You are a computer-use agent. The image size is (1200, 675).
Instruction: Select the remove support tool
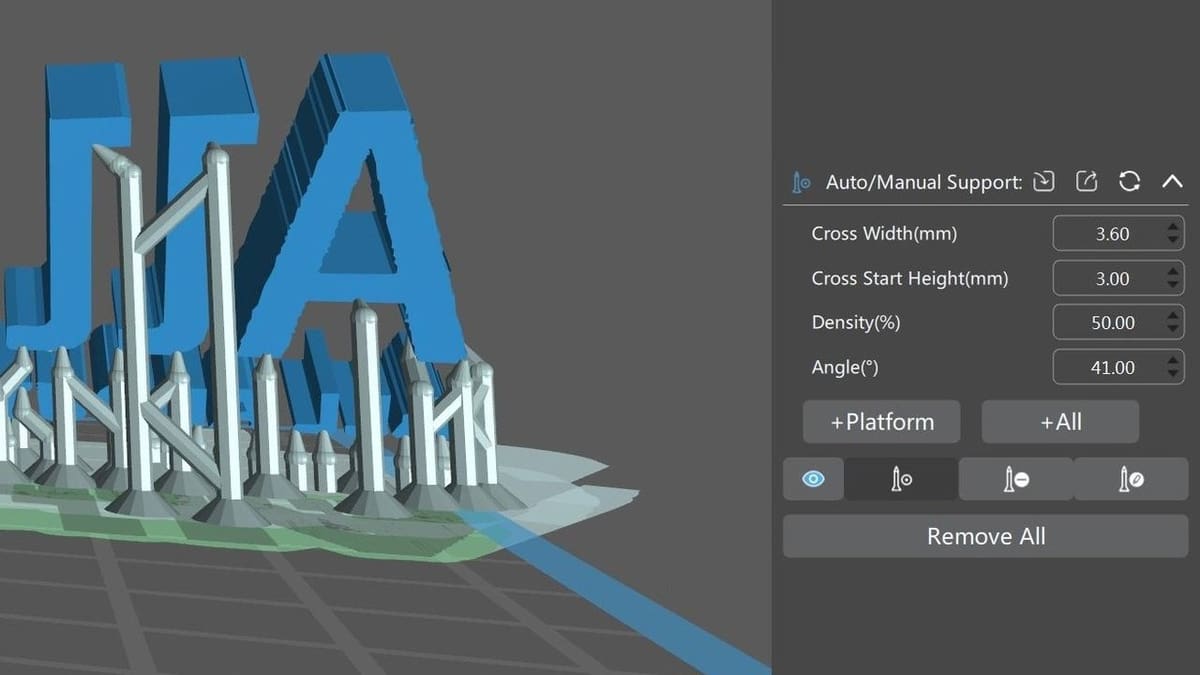click(1016, 479)
